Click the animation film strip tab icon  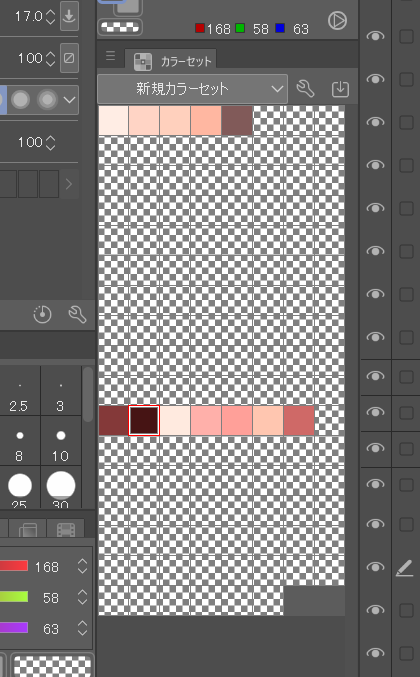pos(66,529)
